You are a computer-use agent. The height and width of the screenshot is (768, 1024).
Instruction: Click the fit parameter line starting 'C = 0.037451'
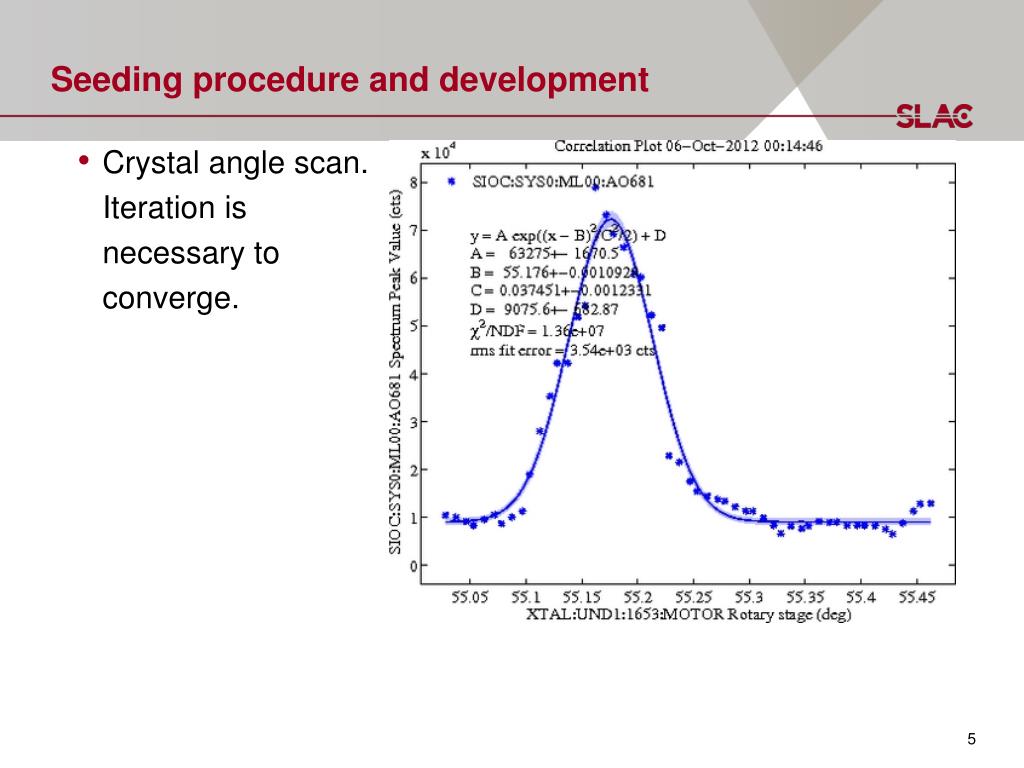click(560, 291)
